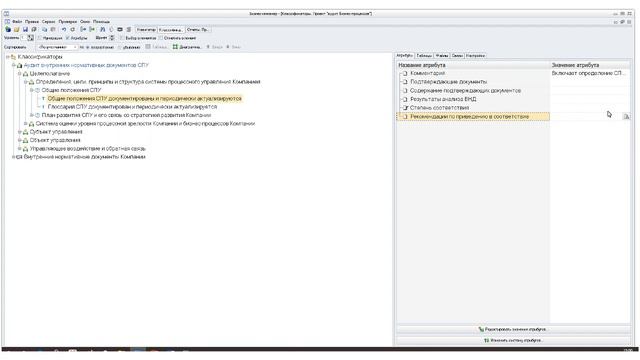
Task: Click the icon next to Комментарий attribute
Action: coord(405,73)
